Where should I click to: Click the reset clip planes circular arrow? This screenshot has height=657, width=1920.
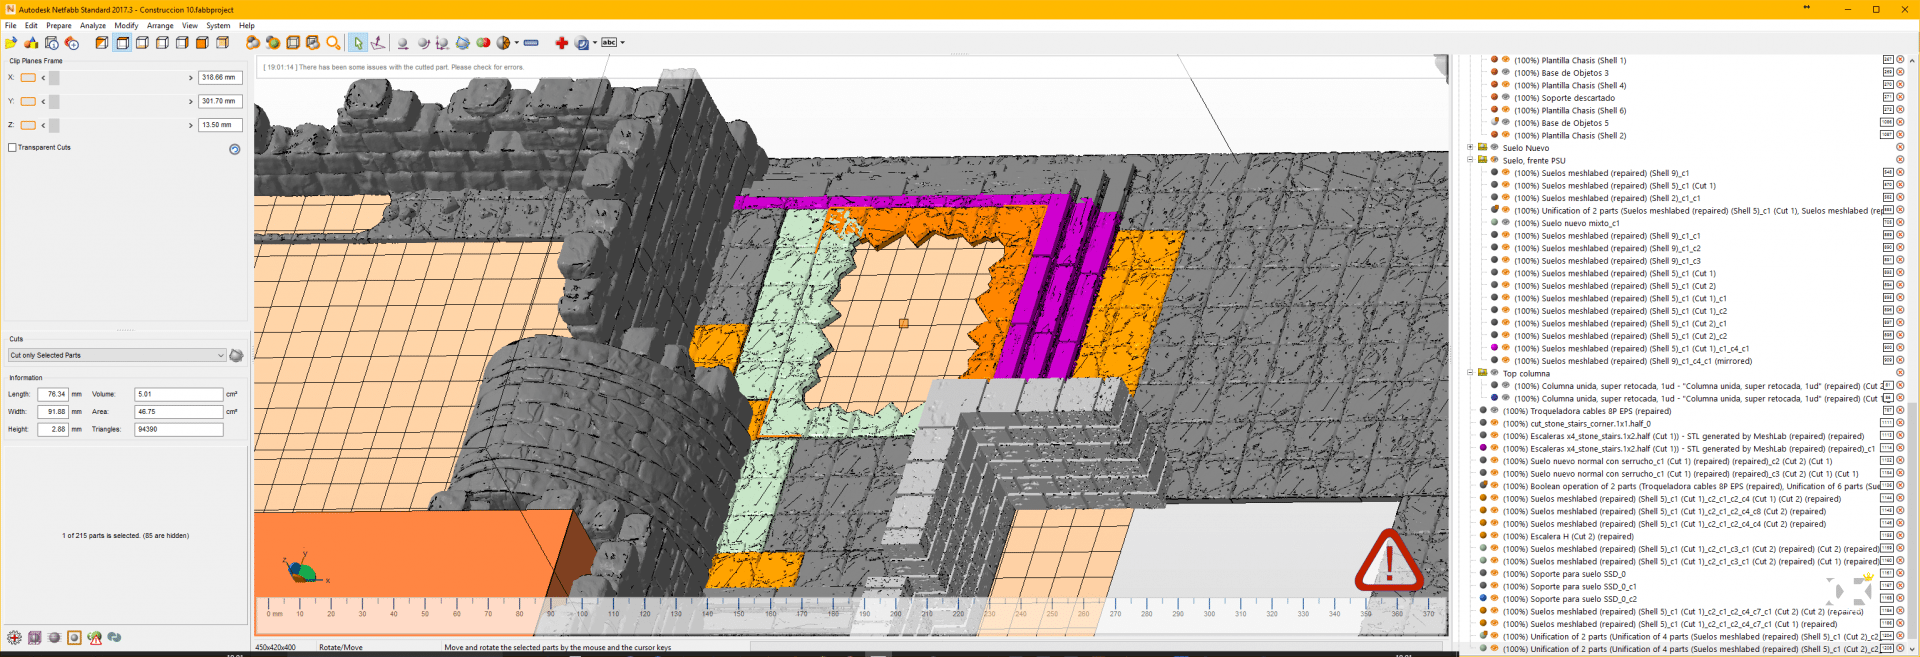(x=235, y=149)
